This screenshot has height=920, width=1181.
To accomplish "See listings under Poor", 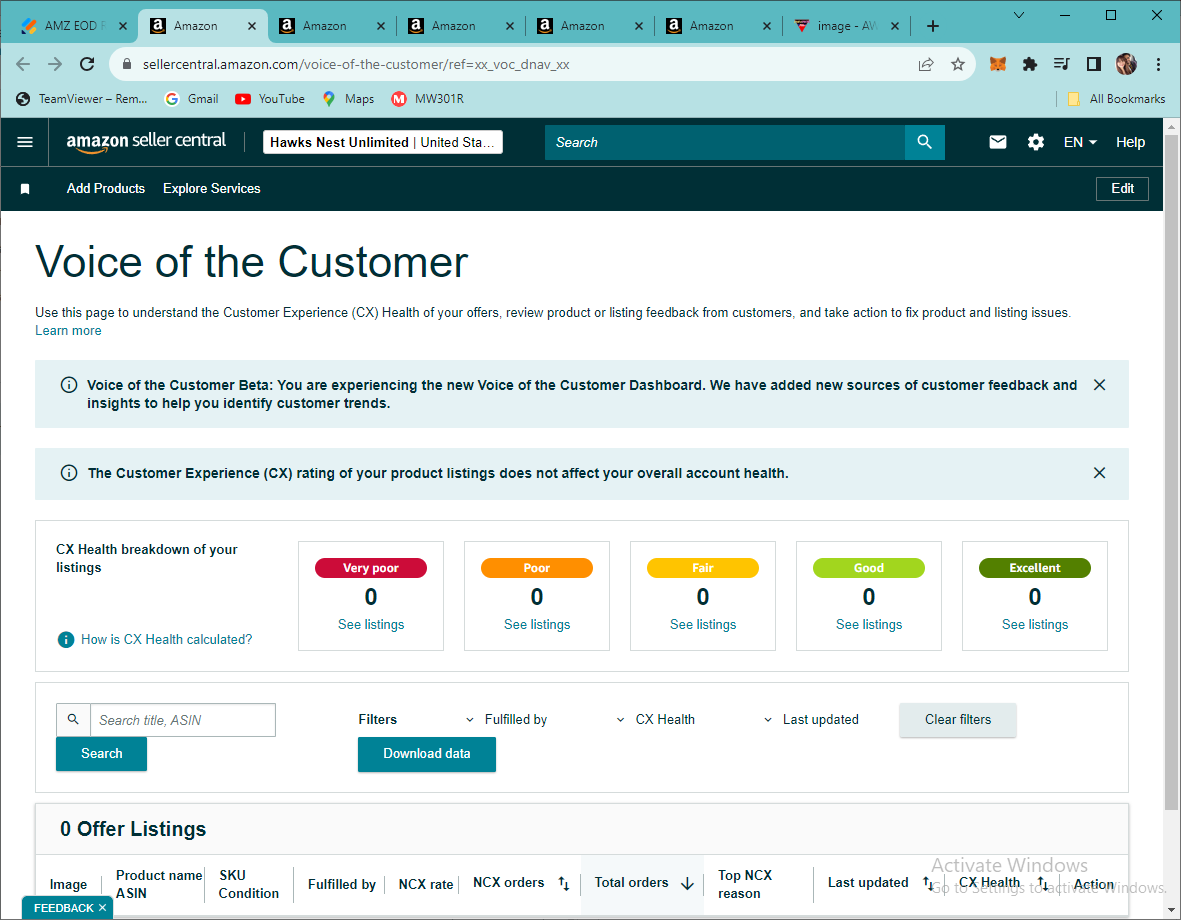I will coord(537,624).
